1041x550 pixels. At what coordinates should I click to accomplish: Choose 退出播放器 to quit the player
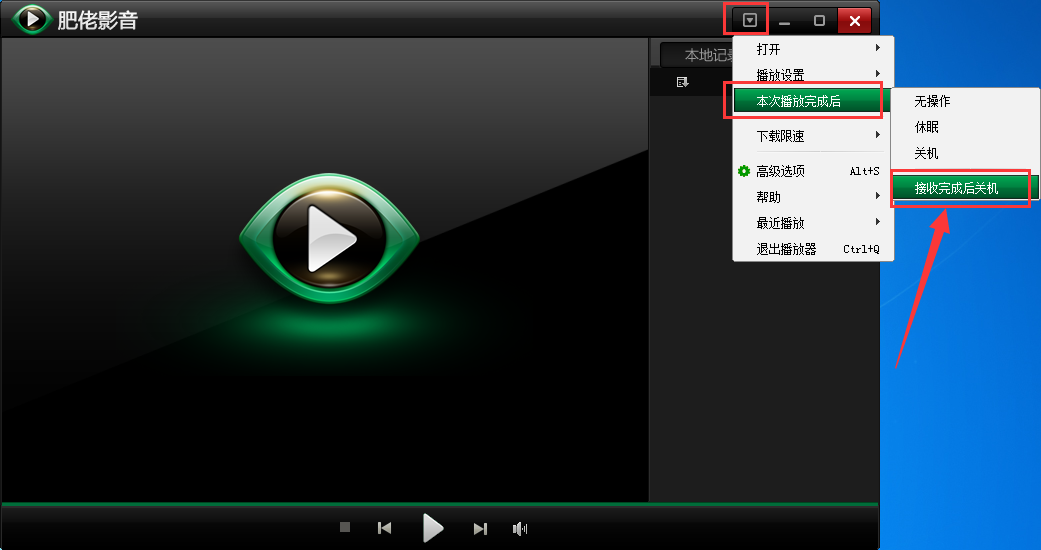(x=813, y=249)
